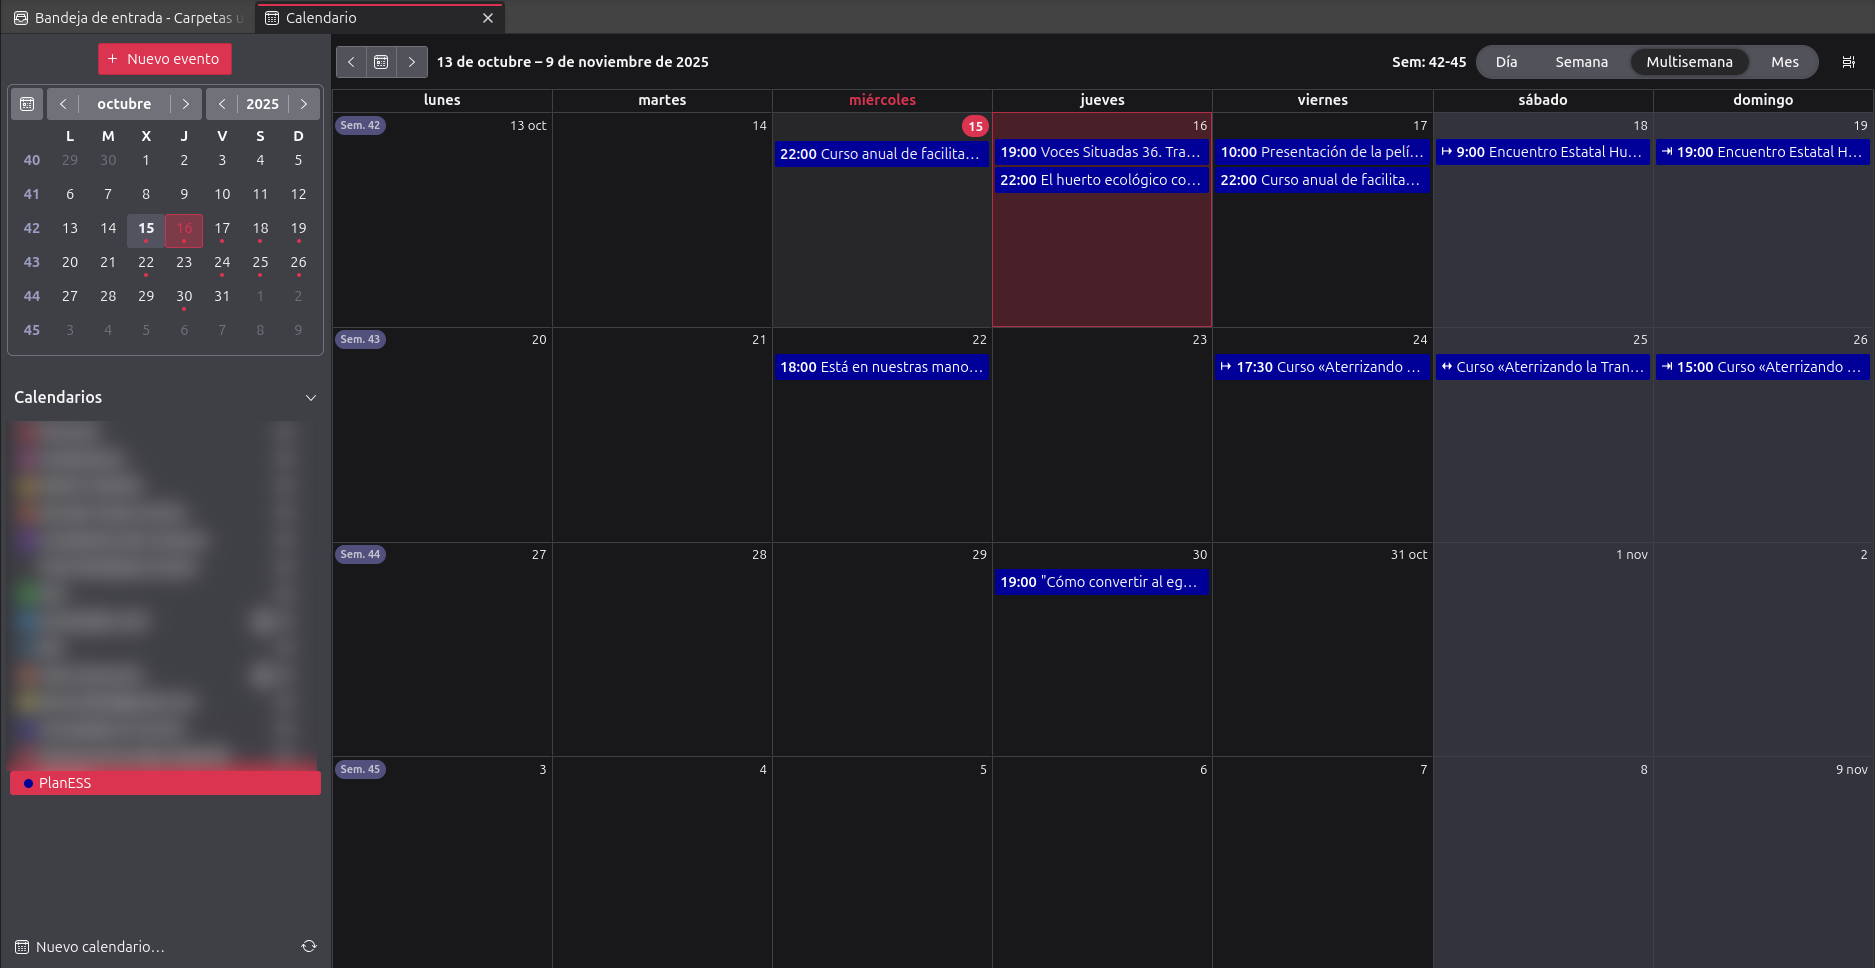Advance to next period in calendar toolbar
This screenshot has height=968, width=1875.
(412, 62)
